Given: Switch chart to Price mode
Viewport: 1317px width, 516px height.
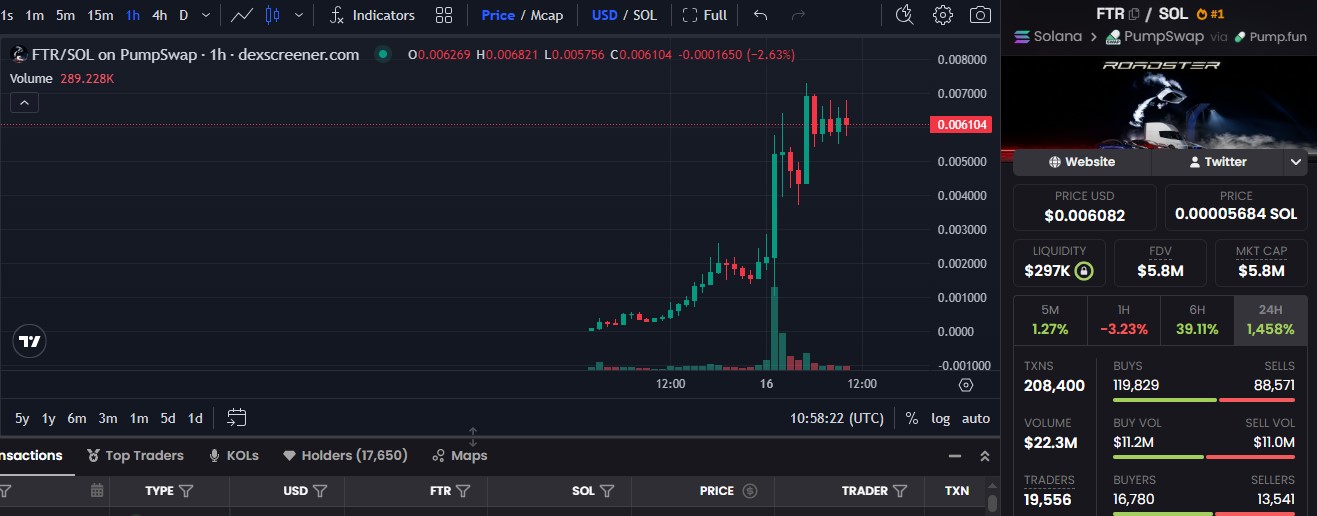Looking at the screenshot, I should click(498, 15).
